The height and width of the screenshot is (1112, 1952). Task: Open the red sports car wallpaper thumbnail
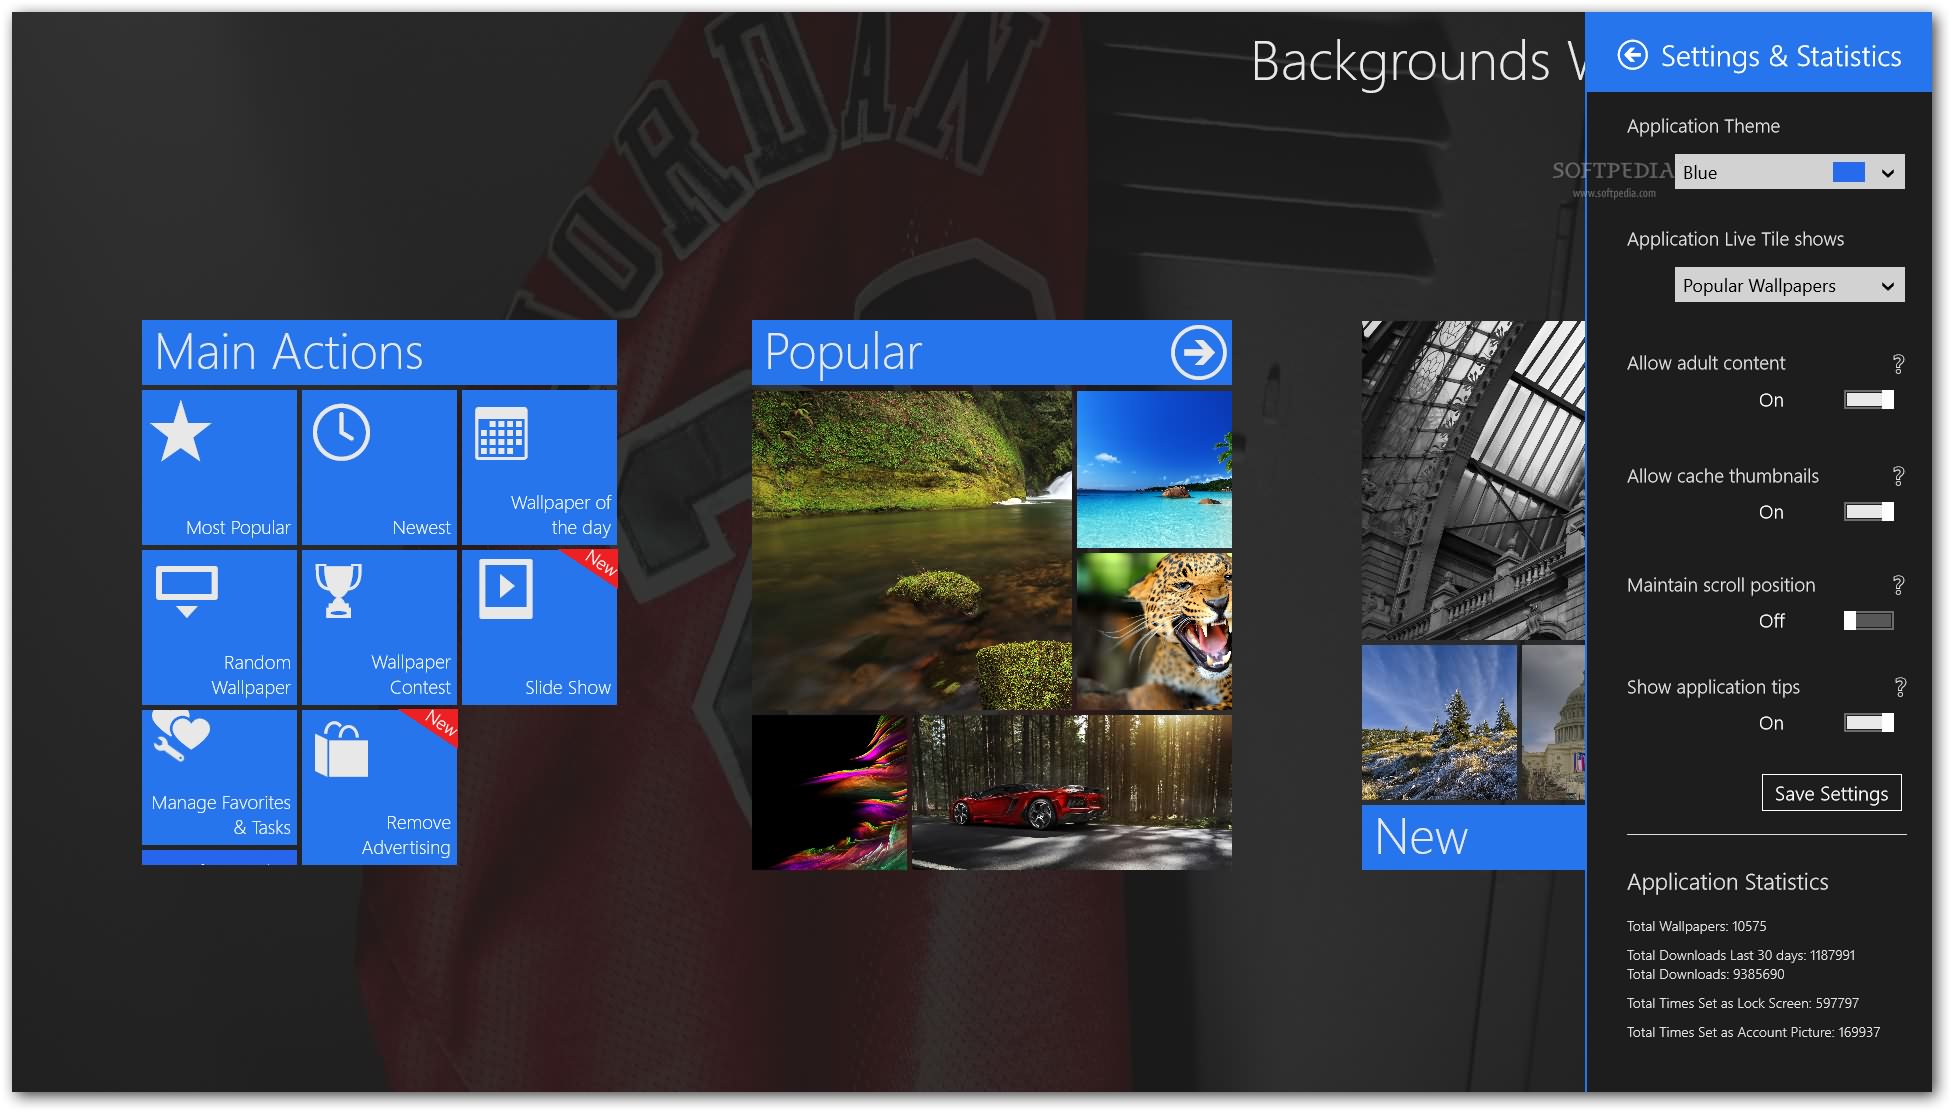1072,792
